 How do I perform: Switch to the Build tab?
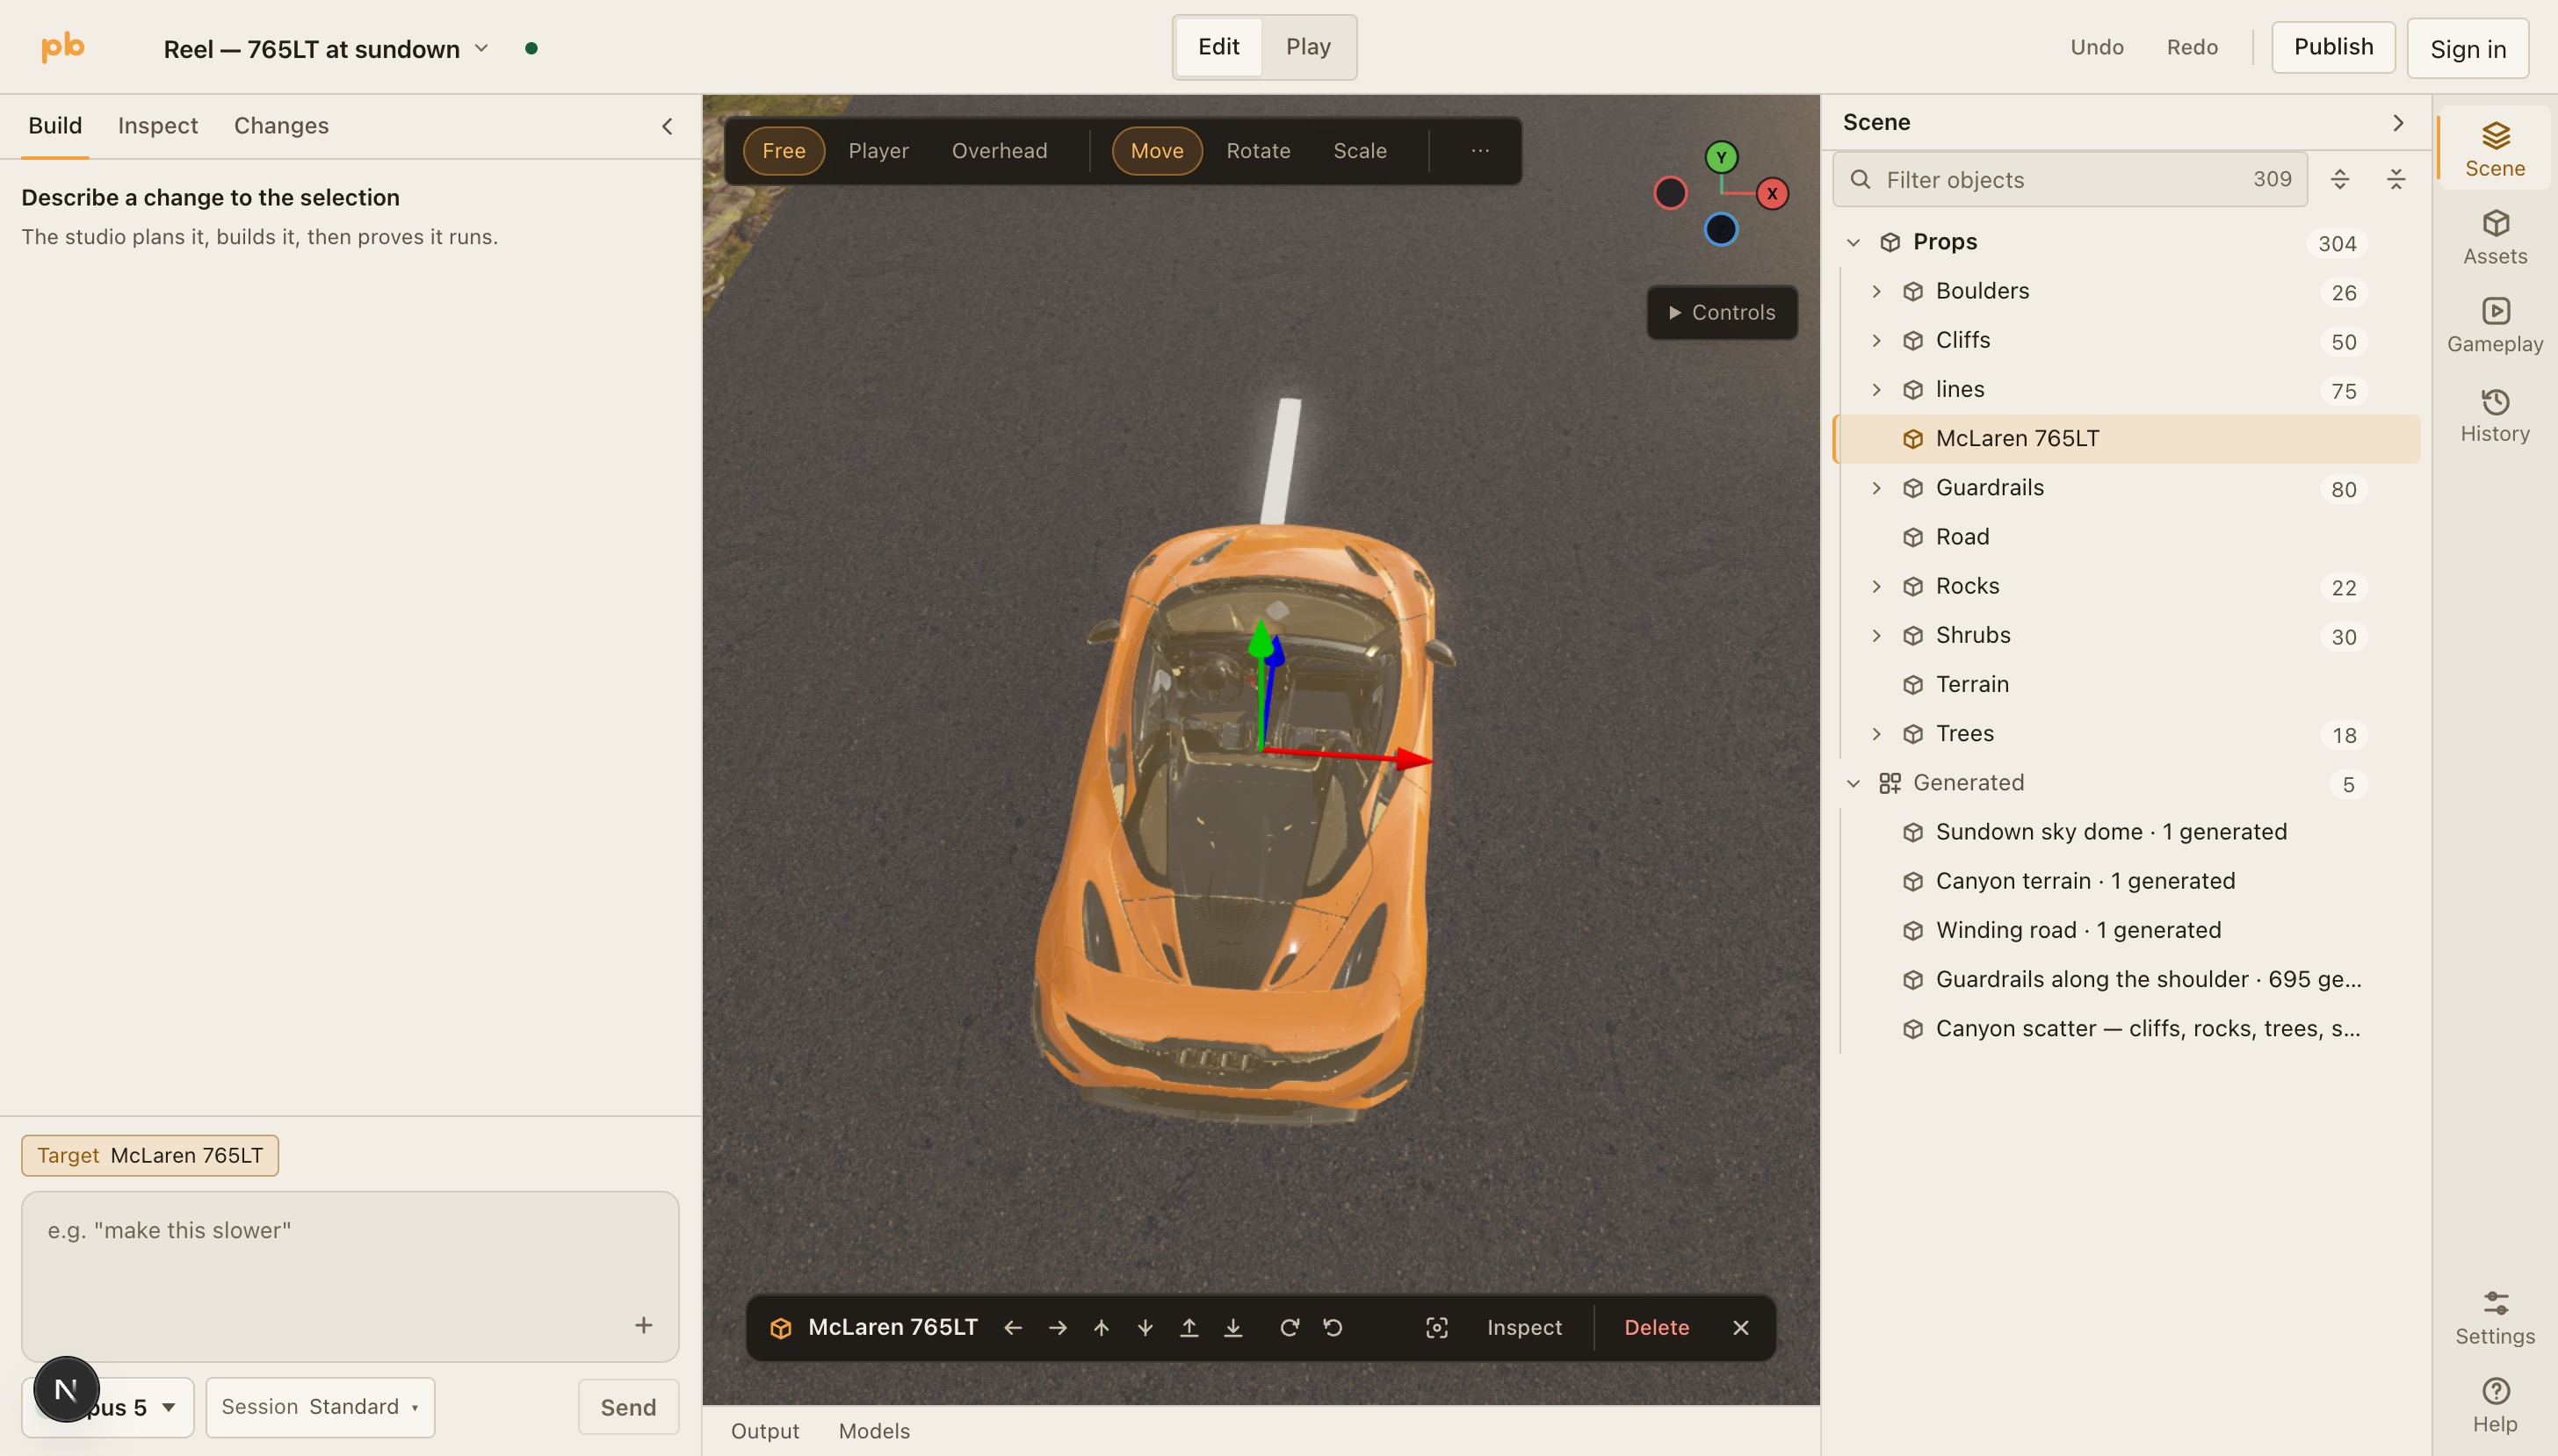pyautogui.click(x=55, y=126)
